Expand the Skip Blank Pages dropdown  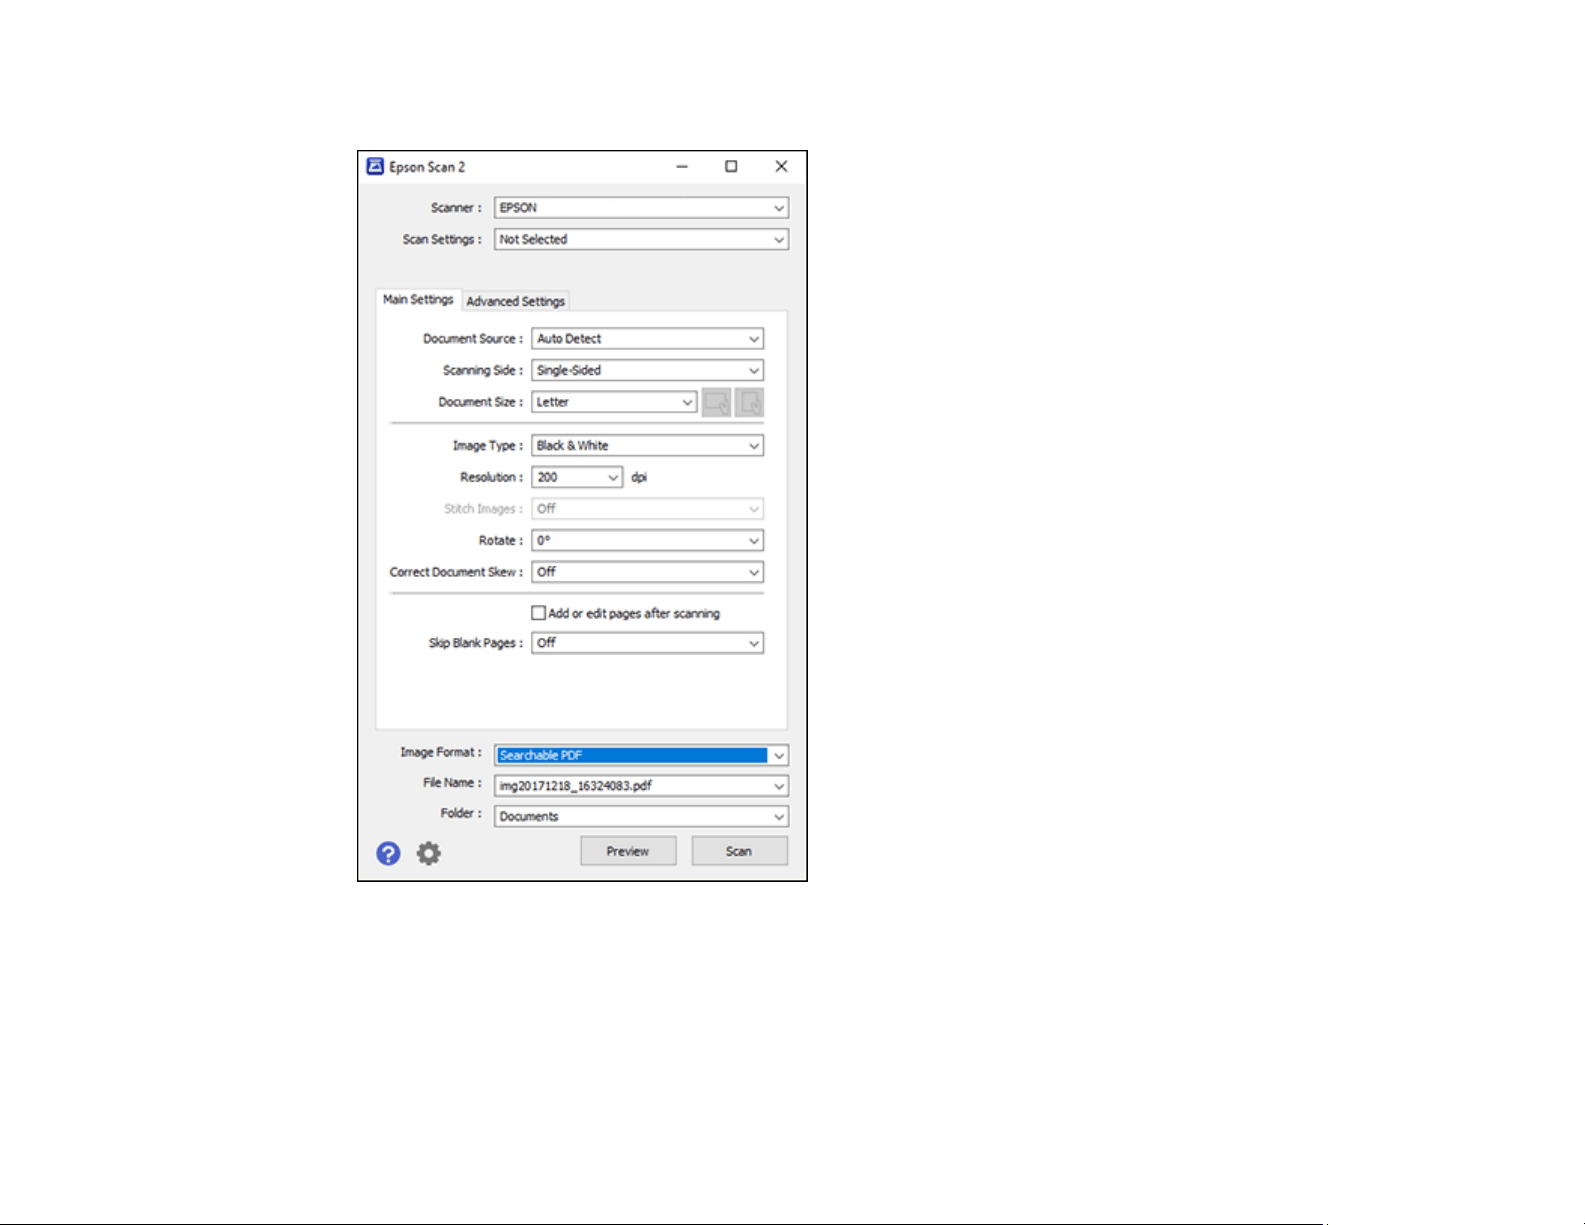click(x=647, y=643)
